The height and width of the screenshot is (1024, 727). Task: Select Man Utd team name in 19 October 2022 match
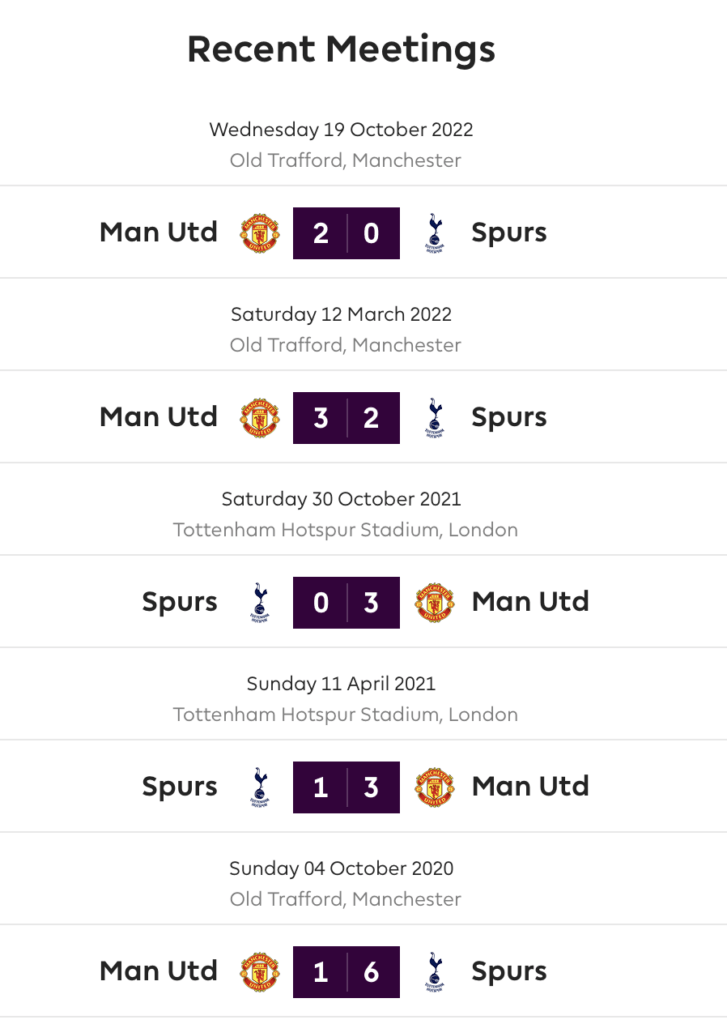pyautogui.click(x=159, y=232)
